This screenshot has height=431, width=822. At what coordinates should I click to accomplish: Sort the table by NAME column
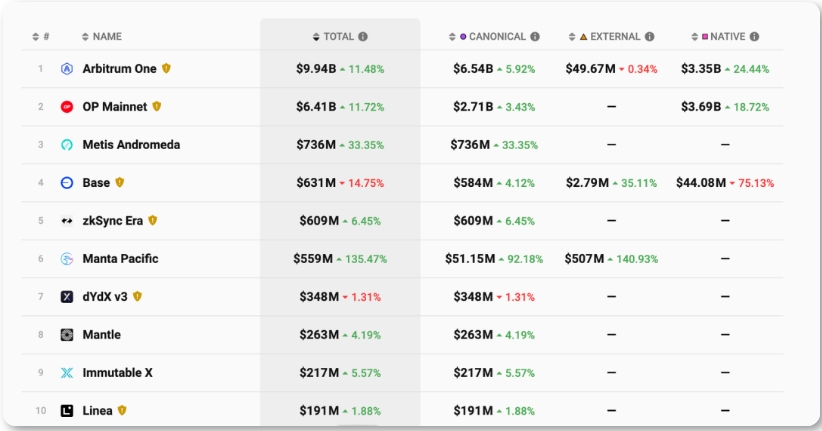coord(102,37)
